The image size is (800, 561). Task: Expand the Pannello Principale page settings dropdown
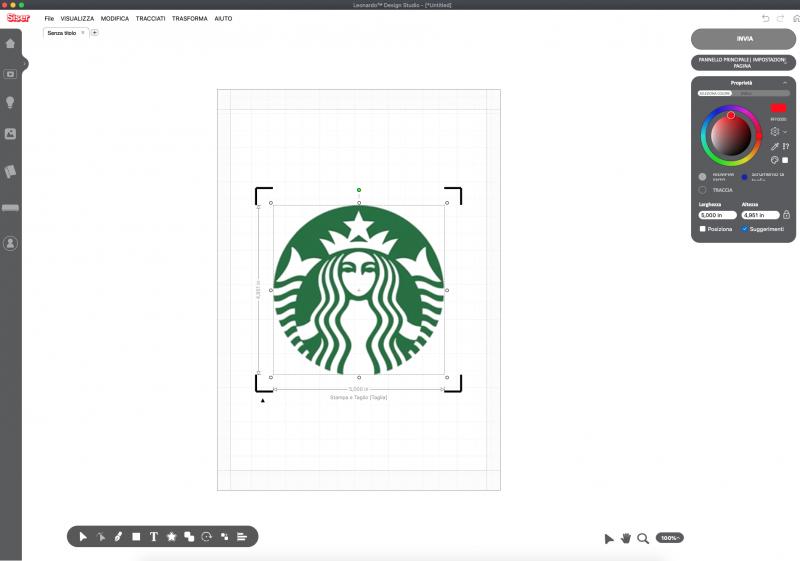(743, 63)
